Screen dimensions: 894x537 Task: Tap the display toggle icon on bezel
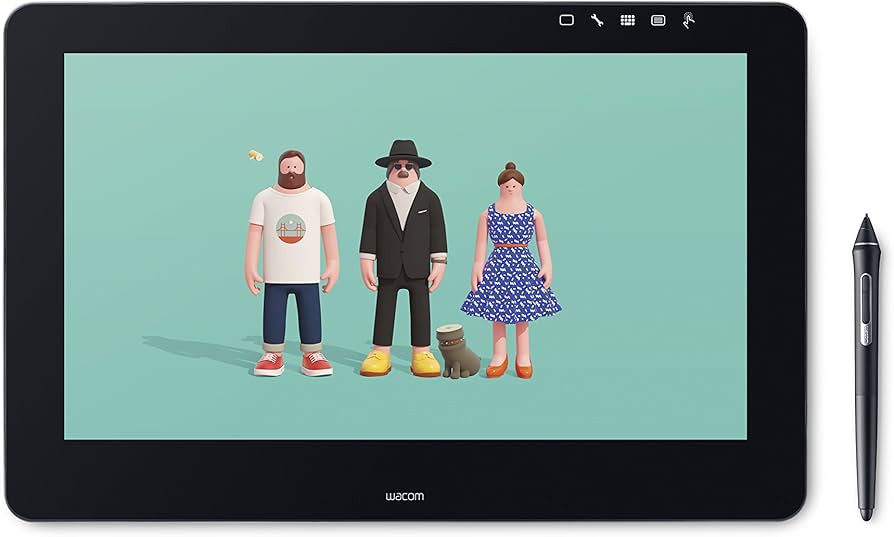pyautogui.click(x=566, y=20)
